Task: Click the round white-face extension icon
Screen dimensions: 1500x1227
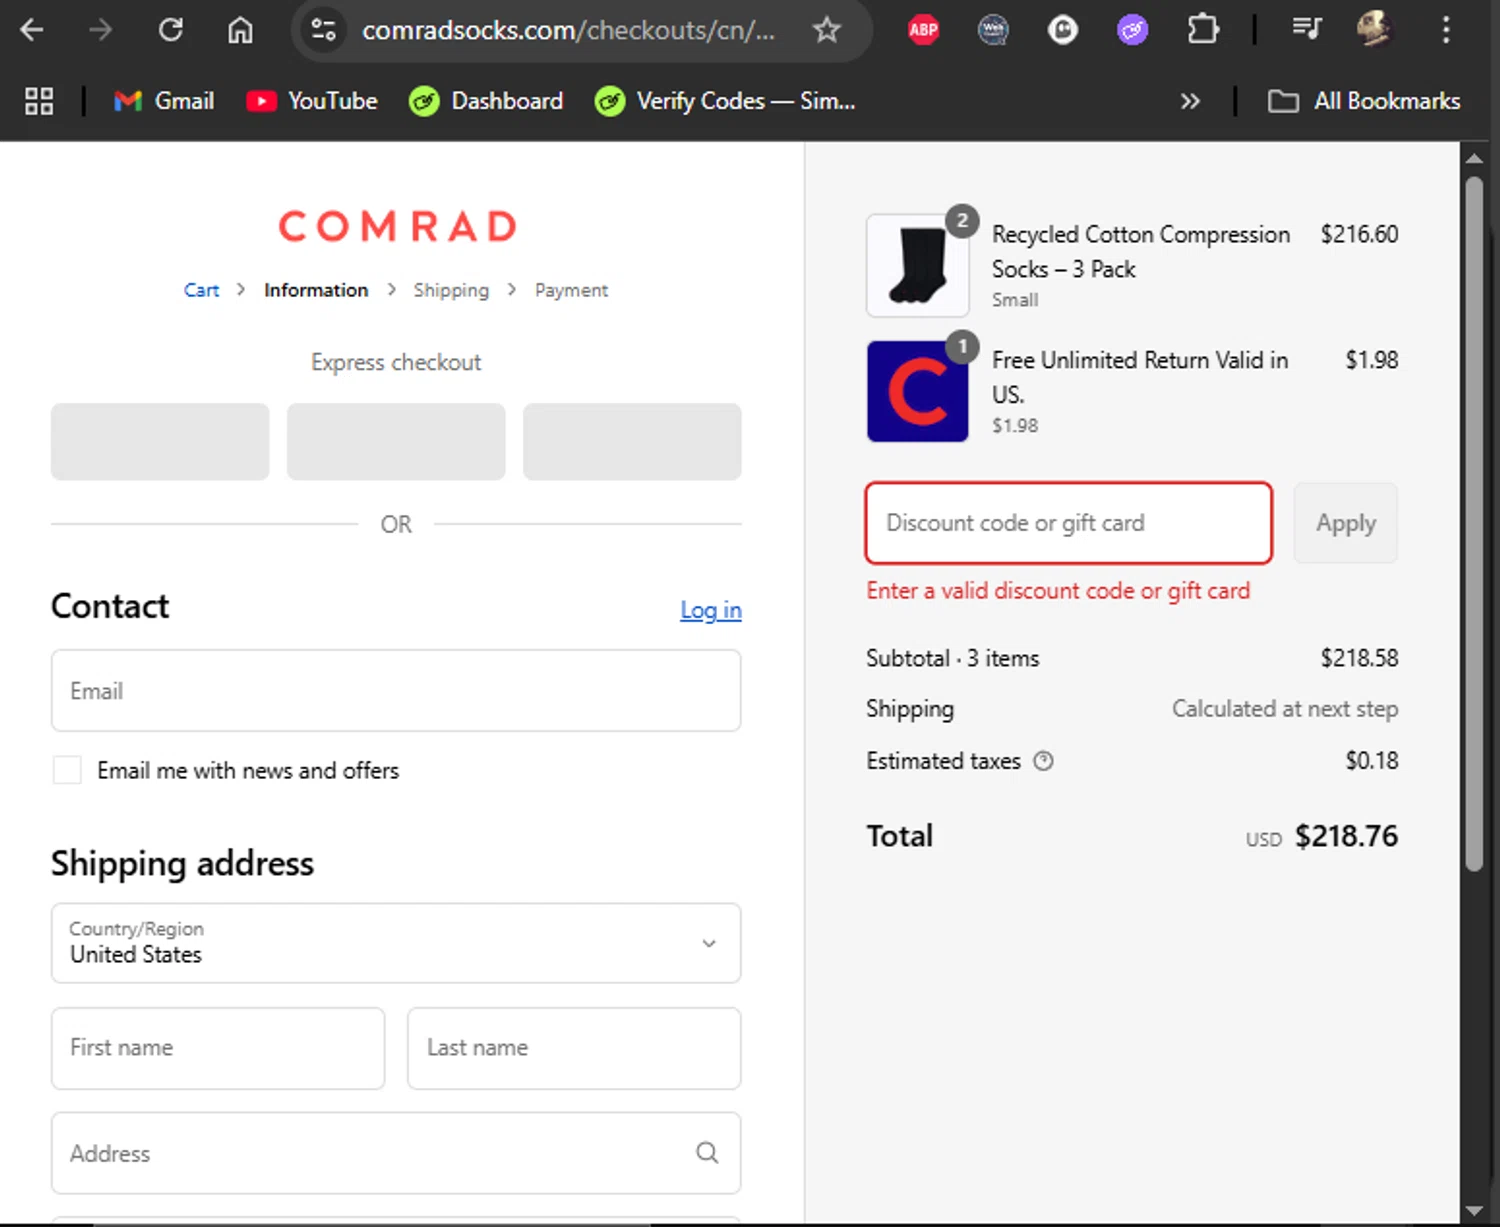Action: (1063, 30)
